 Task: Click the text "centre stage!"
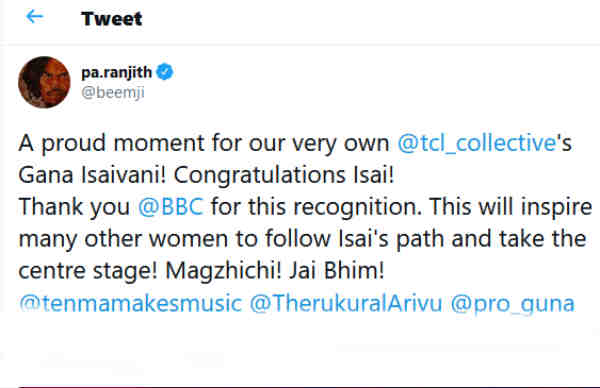[88, 271]
